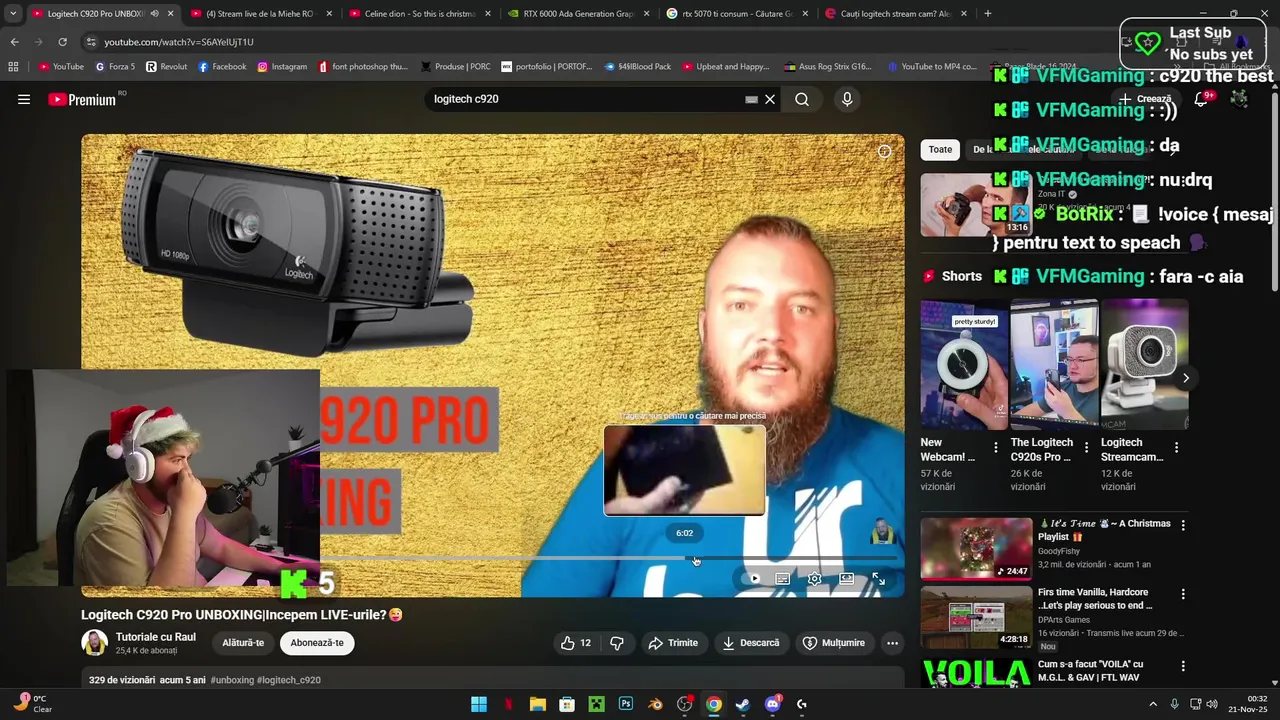Open options for The Logitech C920s Pro short
Viewport: 1280px width, 720px height.
pos(1085,448)
